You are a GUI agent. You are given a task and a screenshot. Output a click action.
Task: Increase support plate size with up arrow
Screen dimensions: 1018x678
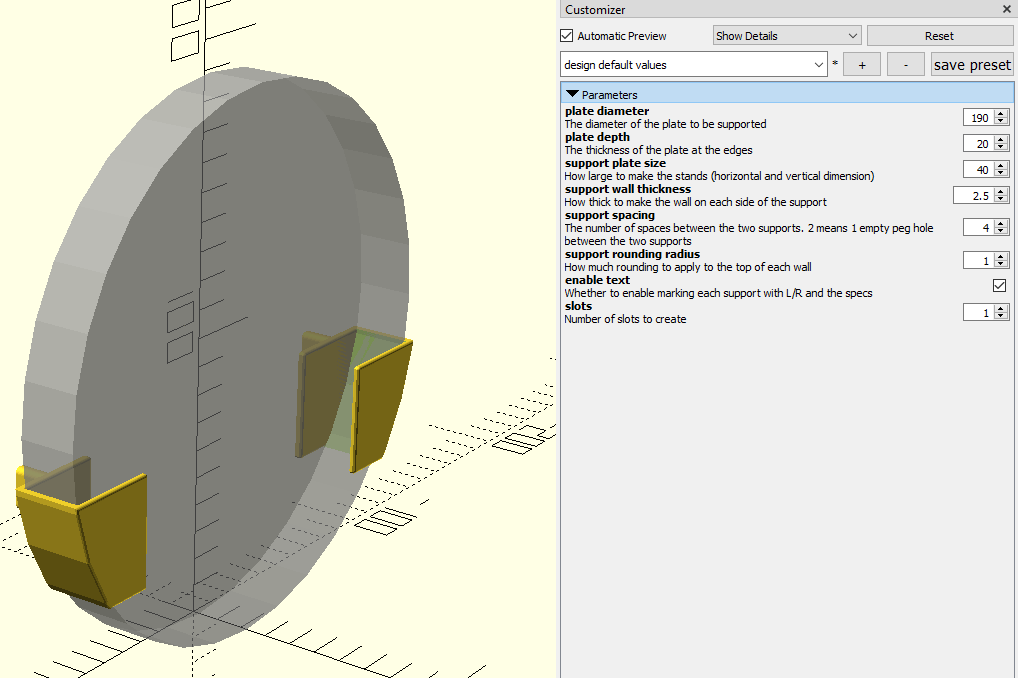(x=1001, y=166)
